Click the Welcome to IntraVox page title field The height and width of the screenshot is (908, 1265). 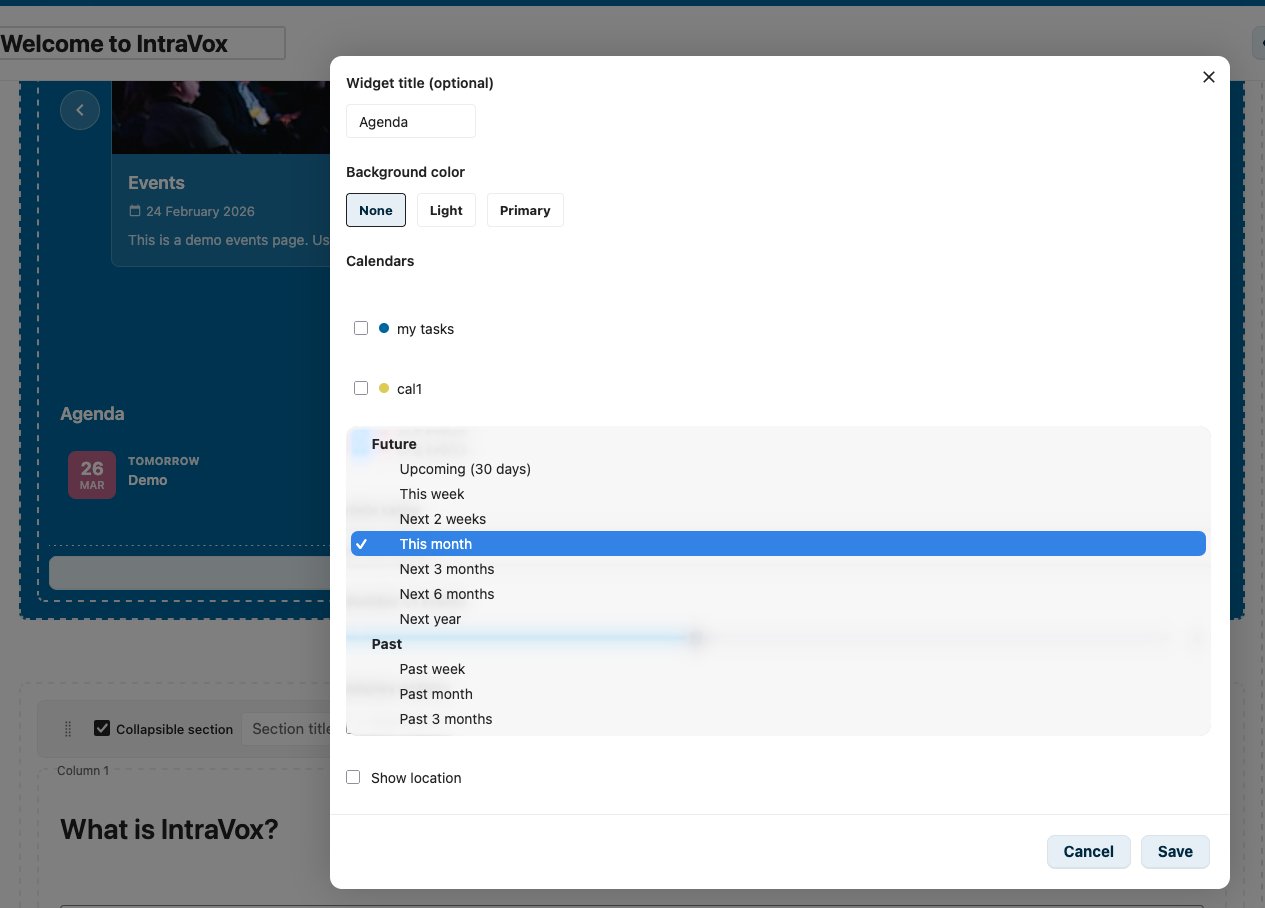142,44
